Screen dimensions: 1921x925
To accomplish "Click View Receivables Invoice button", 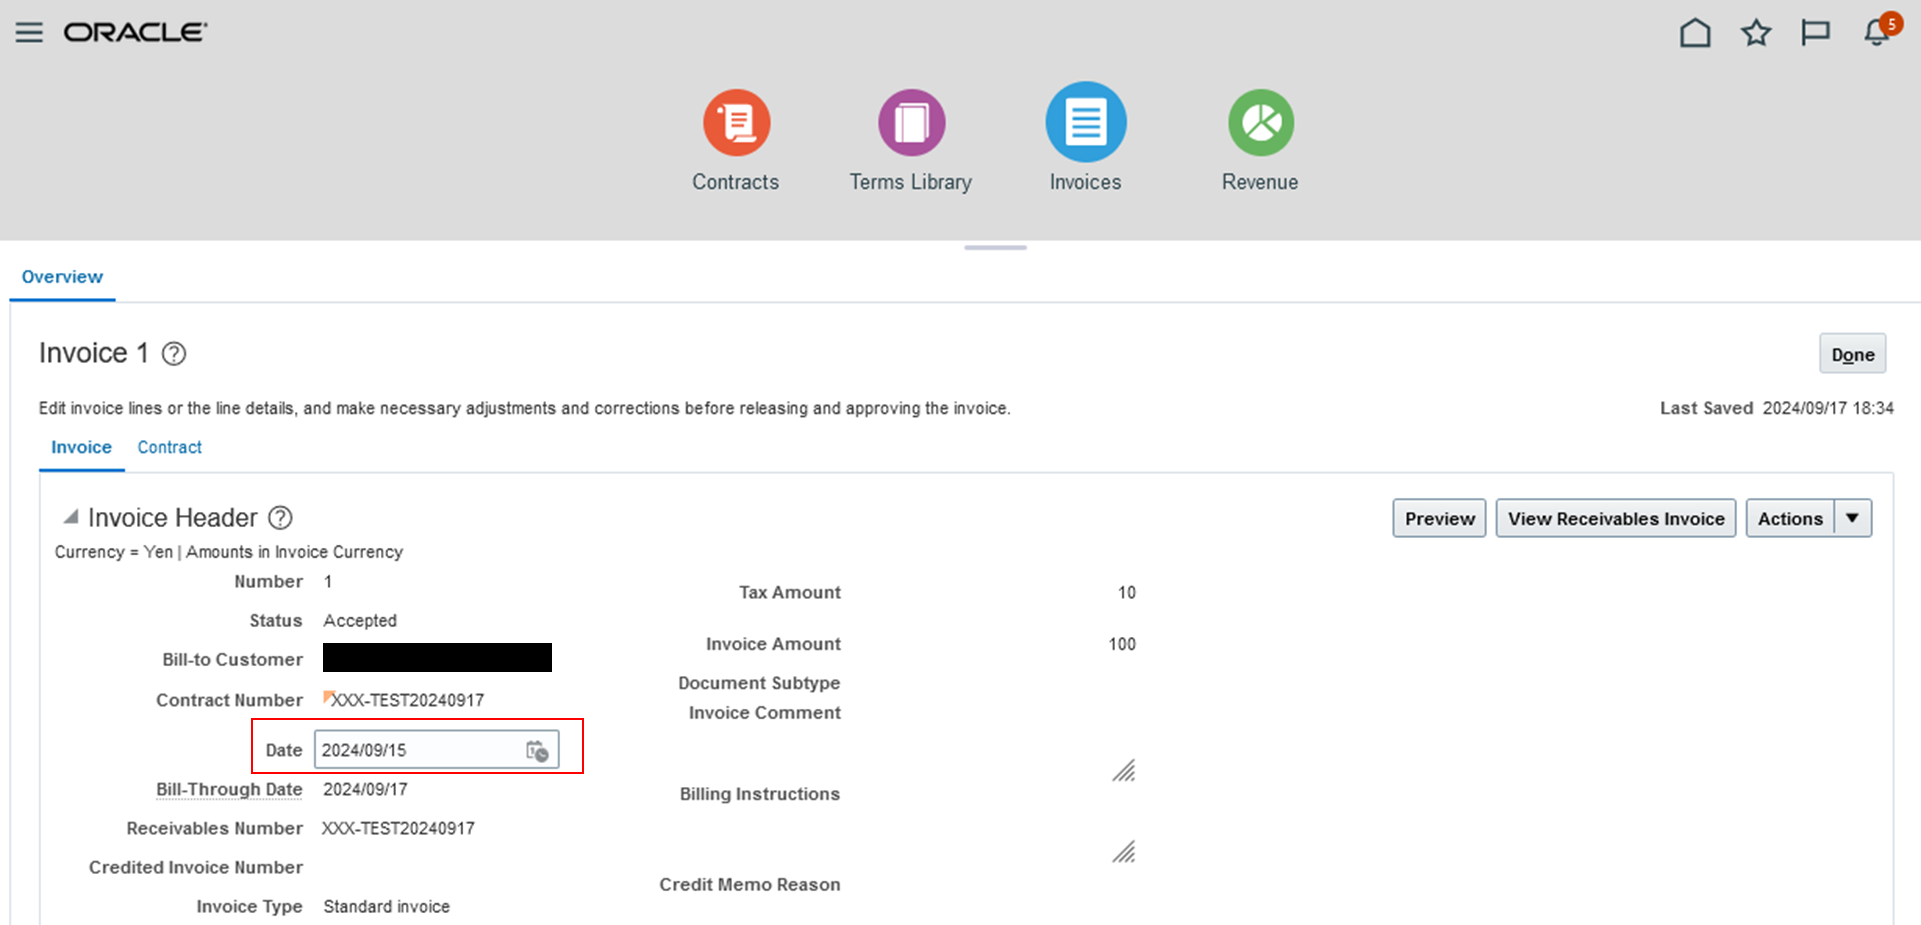I will [1616, 518].
